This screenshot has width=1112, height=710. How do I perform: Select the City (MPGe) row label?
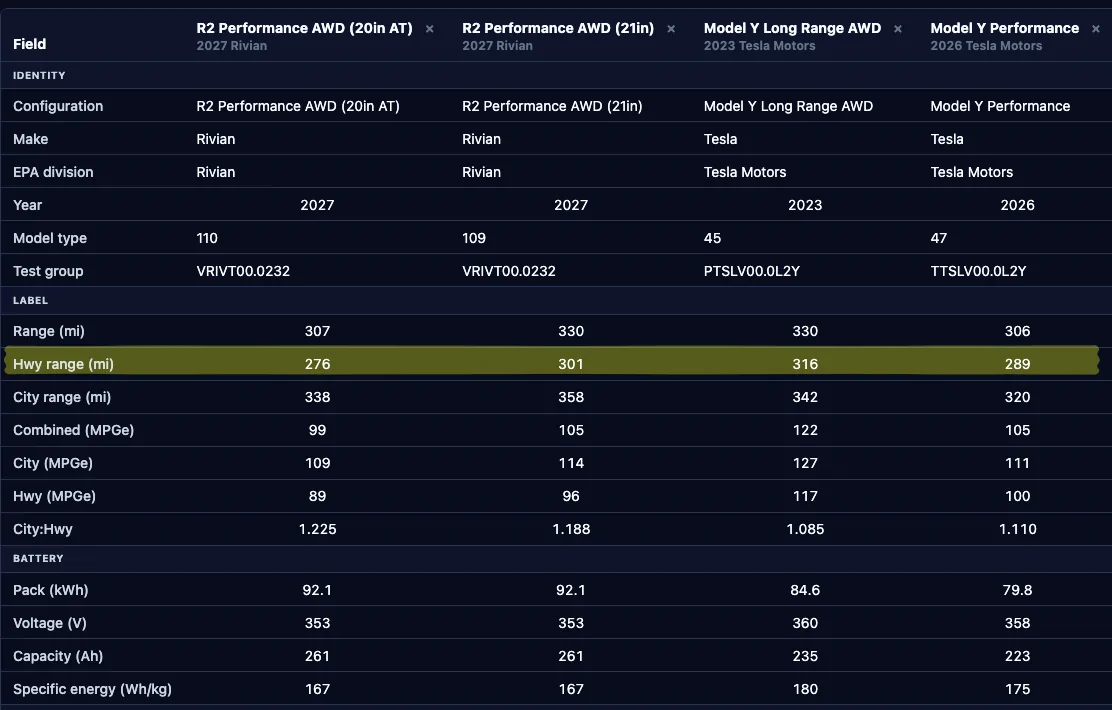(53, 462)
